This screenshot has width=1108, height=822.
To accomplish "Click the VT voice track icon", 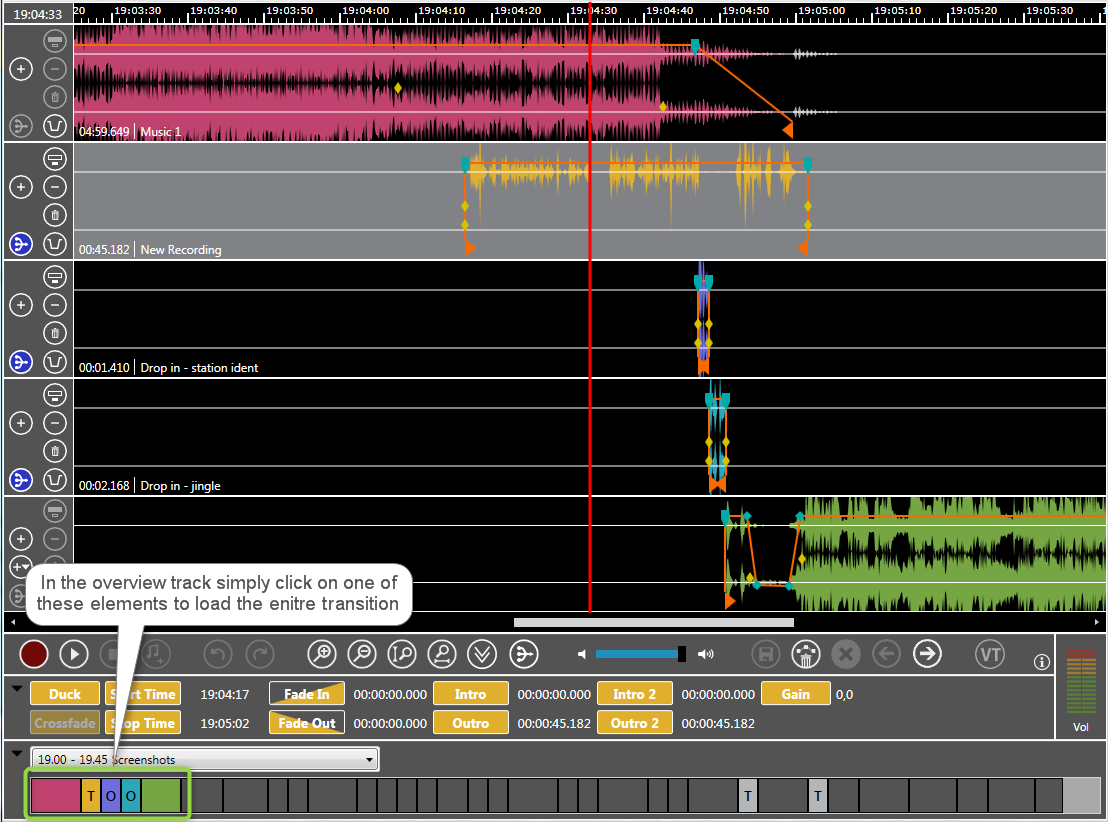I will tap(989, 655).
